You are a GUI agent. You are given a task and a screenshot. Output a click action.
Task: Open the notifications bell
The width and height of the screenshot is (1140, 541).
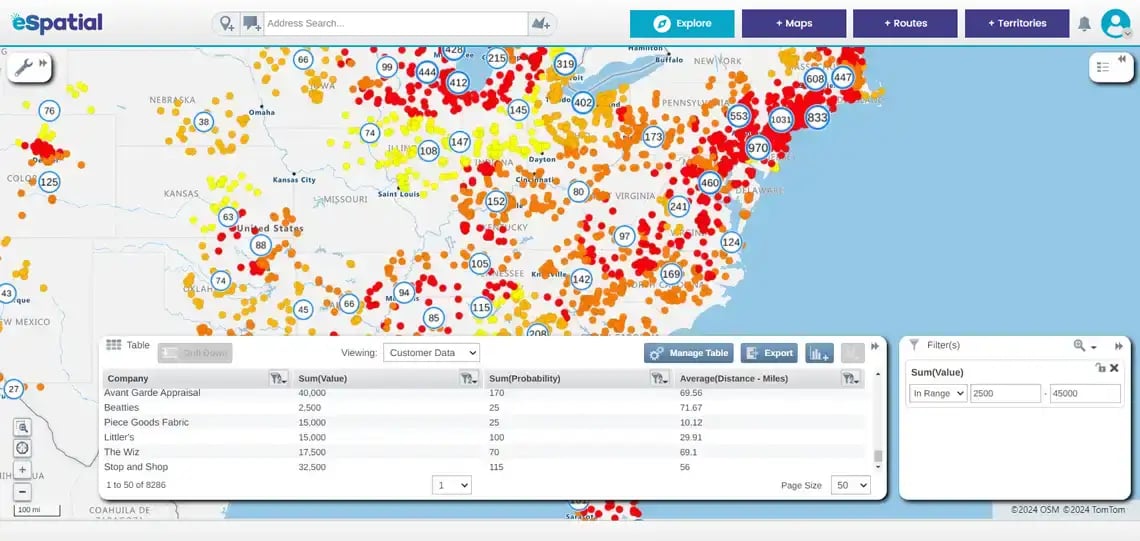click(1084, 24)
